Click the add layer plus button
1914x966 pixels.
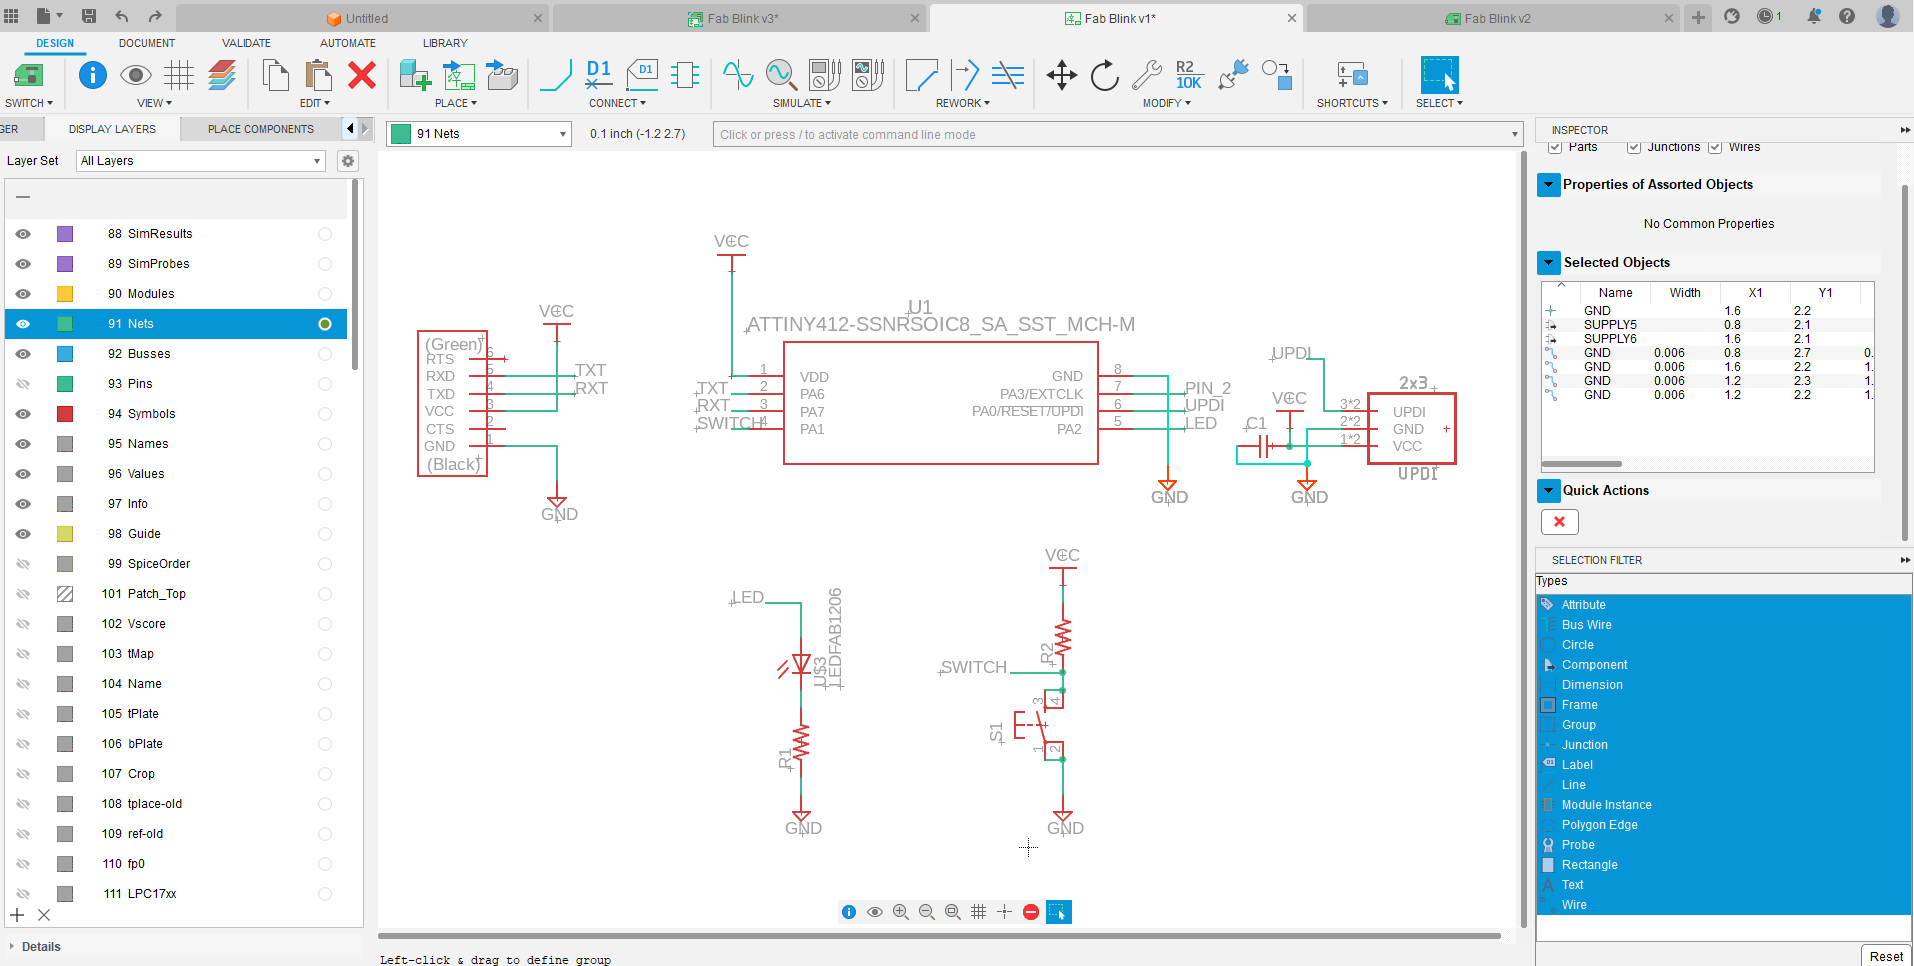click(17, 915)
